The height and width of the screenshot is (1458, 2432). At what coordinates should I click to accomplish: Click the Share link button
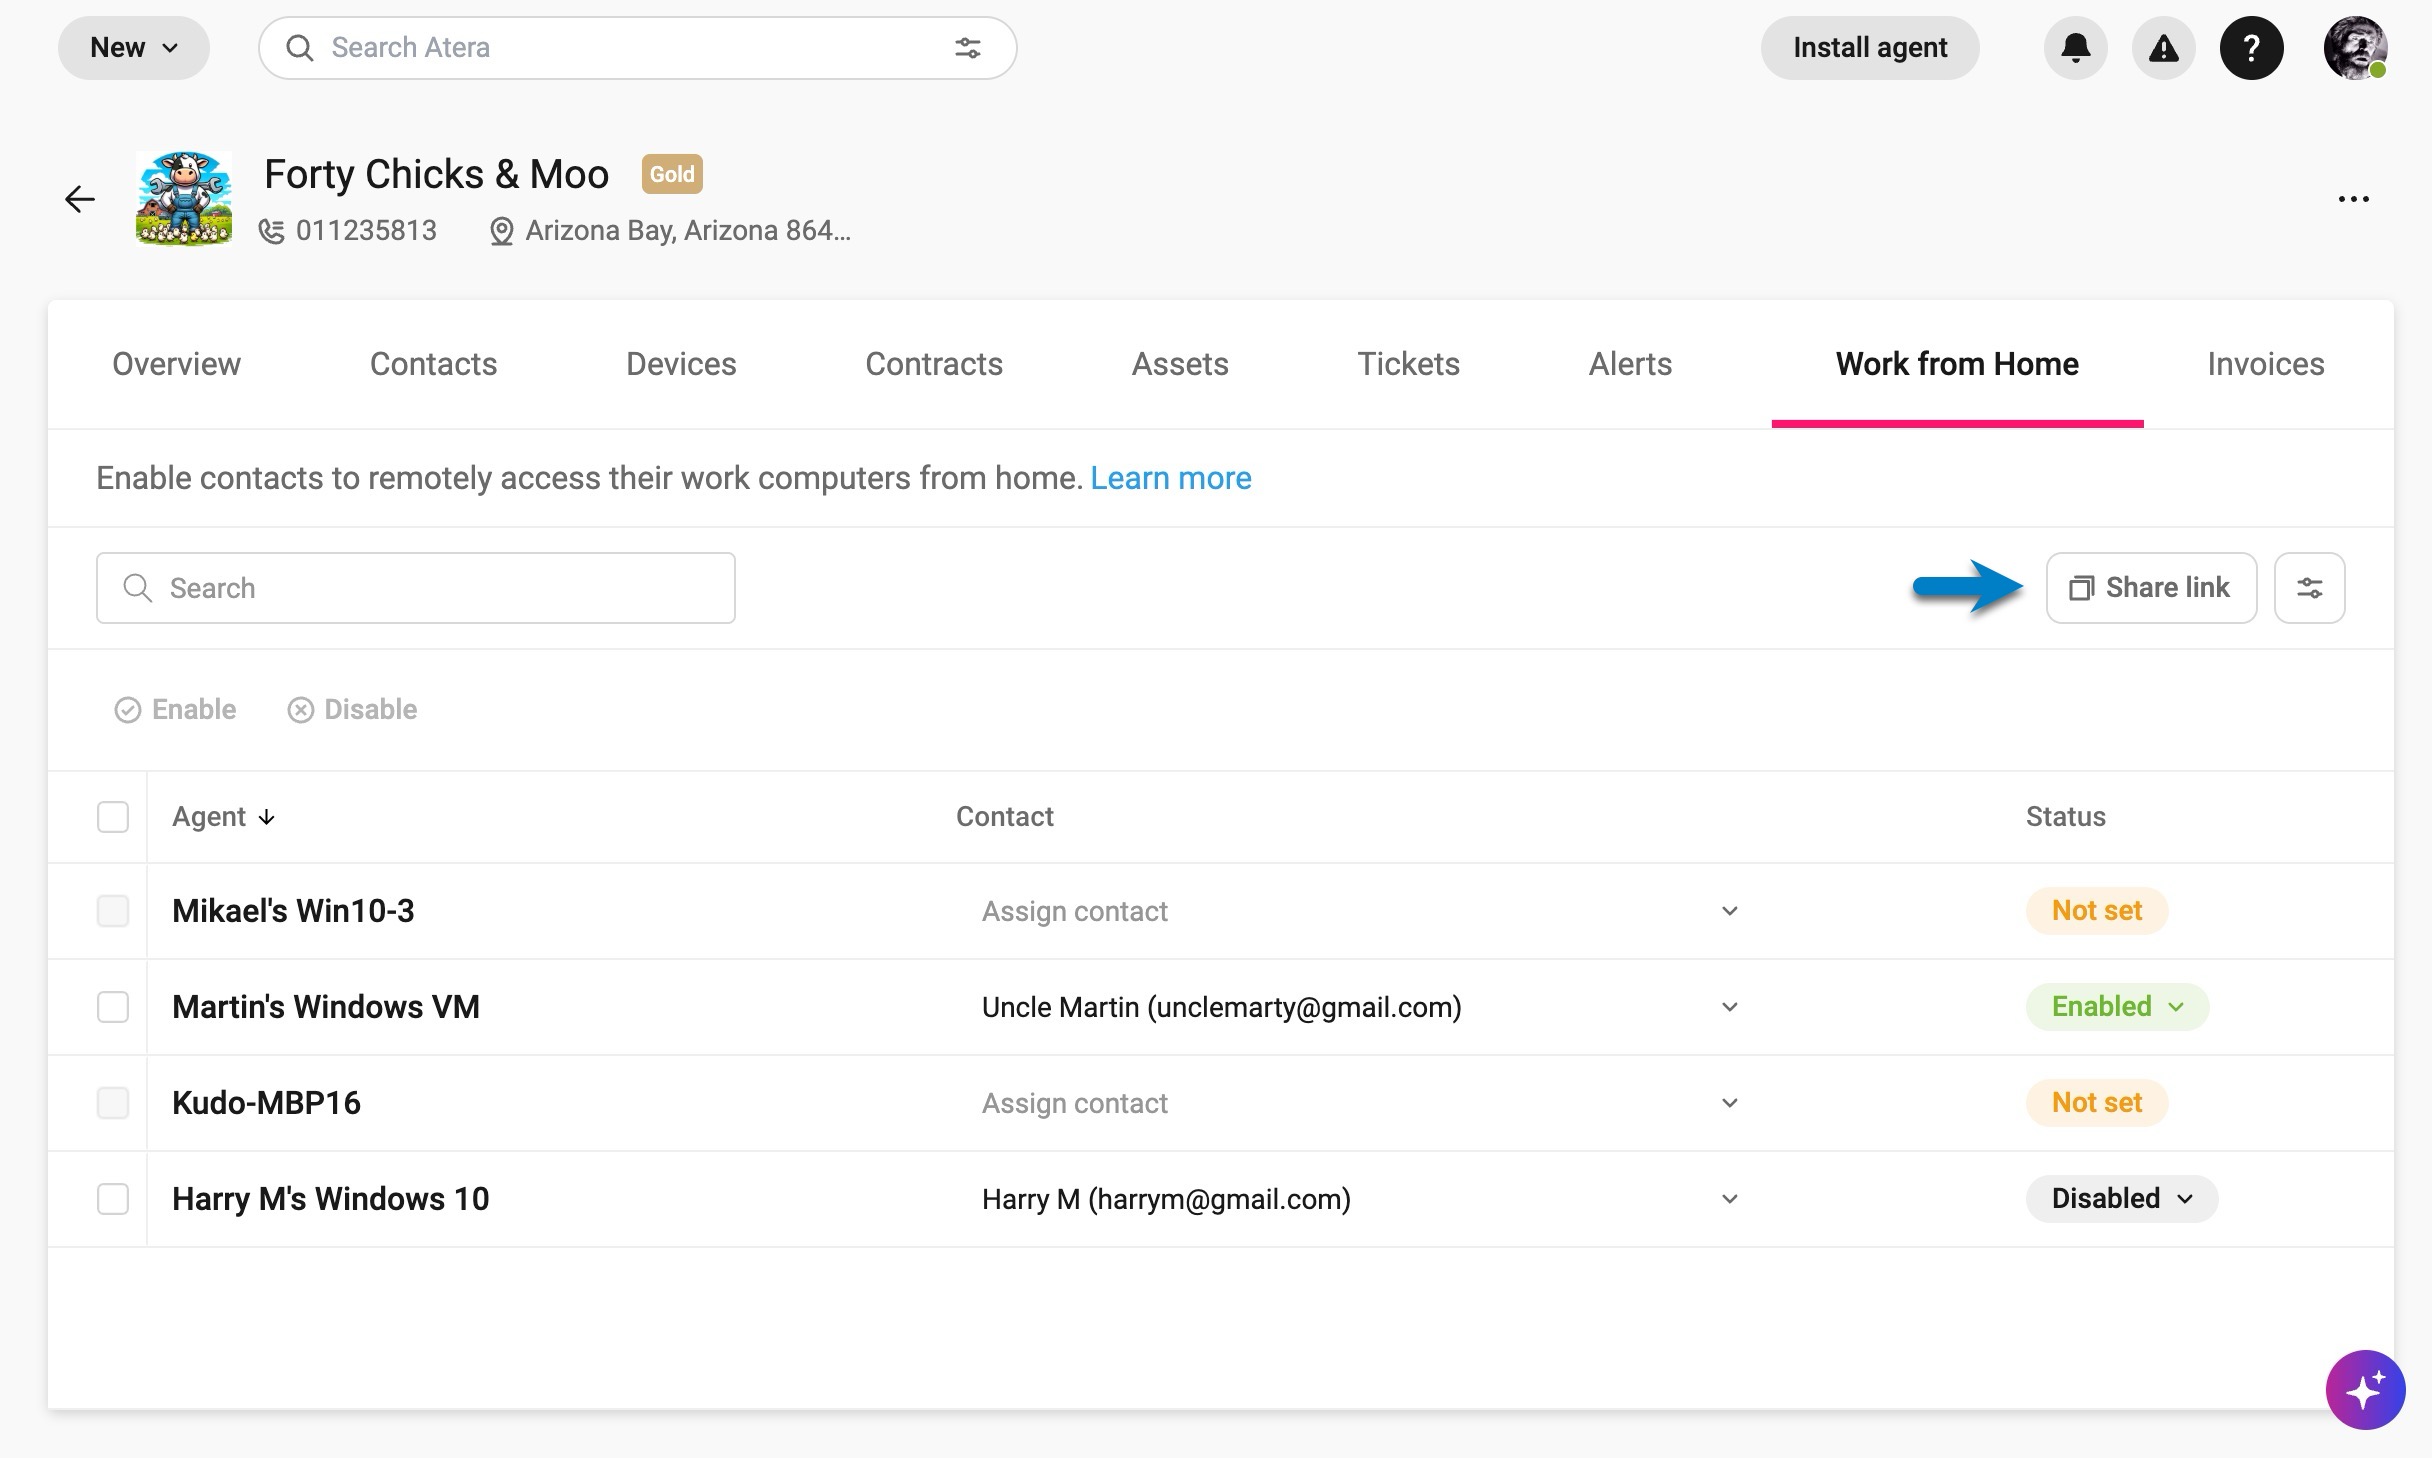(2151, 588)
